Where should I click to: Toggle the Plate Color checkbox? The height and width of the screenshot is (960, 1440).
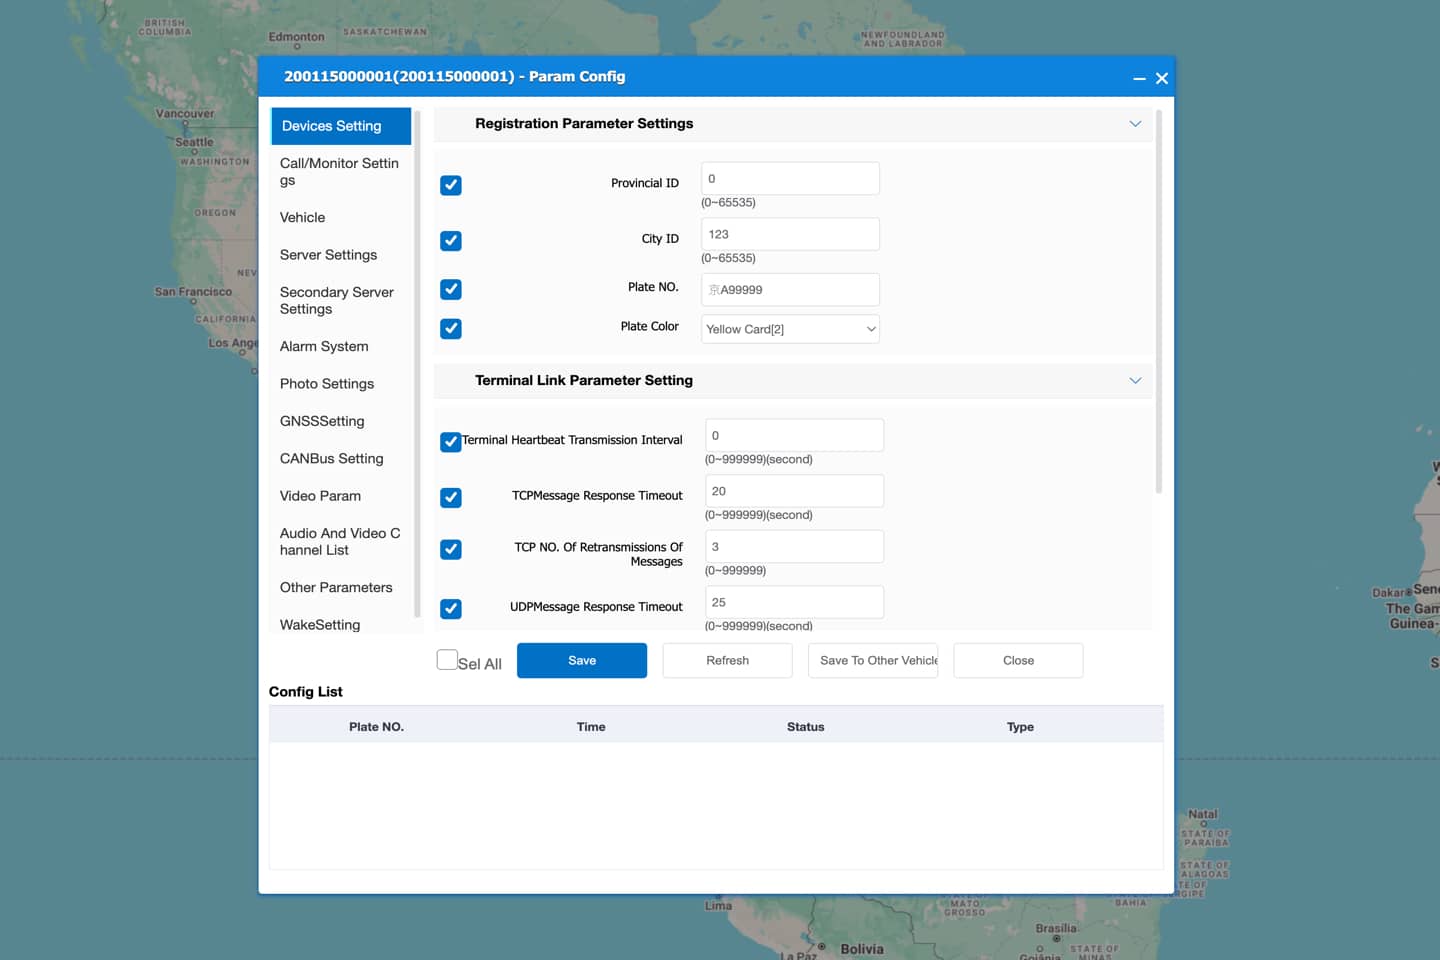click(x=451, y=329)
